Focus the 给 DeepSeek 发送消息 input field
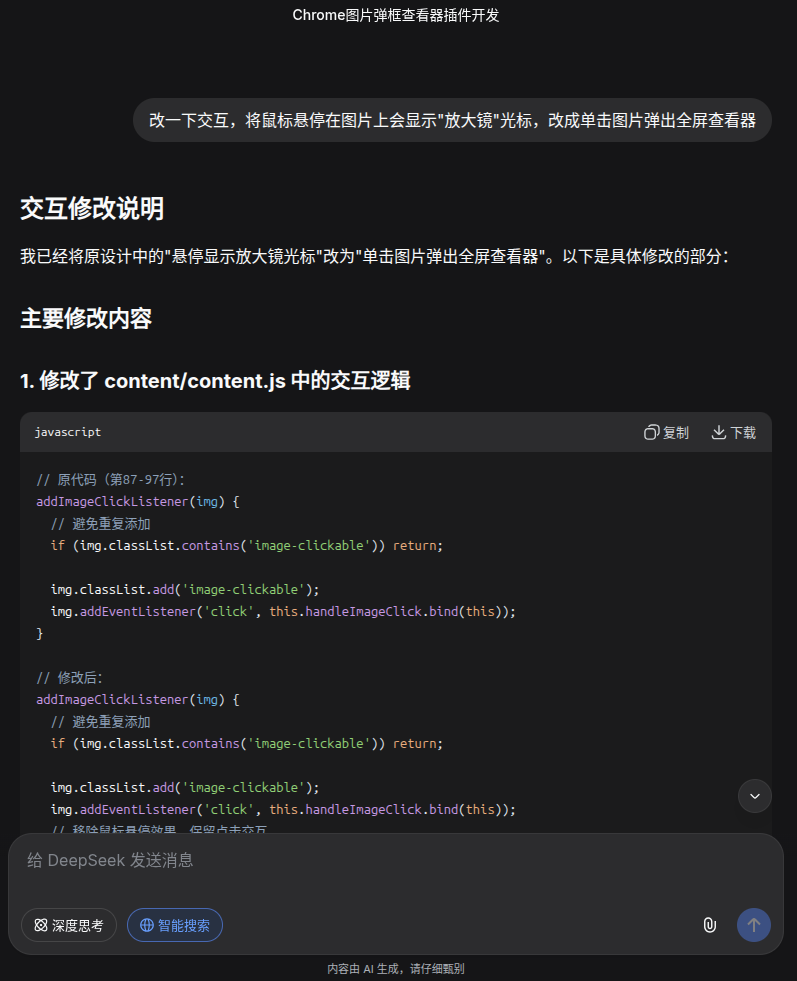 [x=395, y=861]
